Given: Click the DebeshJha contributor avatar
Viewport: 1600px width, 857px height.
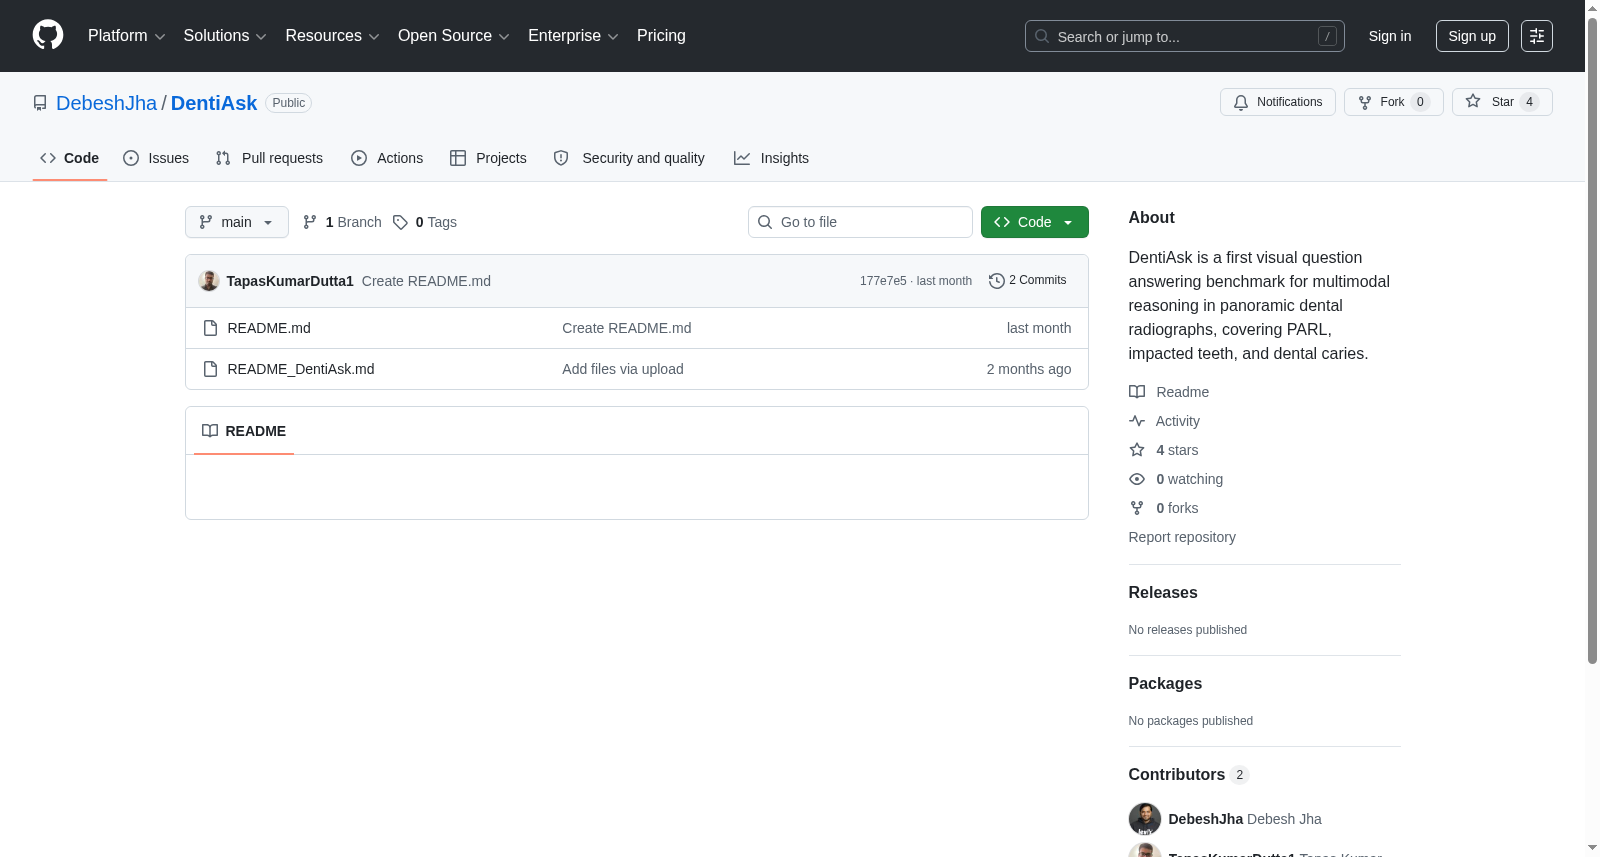Looking at the screenshot, I should click(1145, 819).
